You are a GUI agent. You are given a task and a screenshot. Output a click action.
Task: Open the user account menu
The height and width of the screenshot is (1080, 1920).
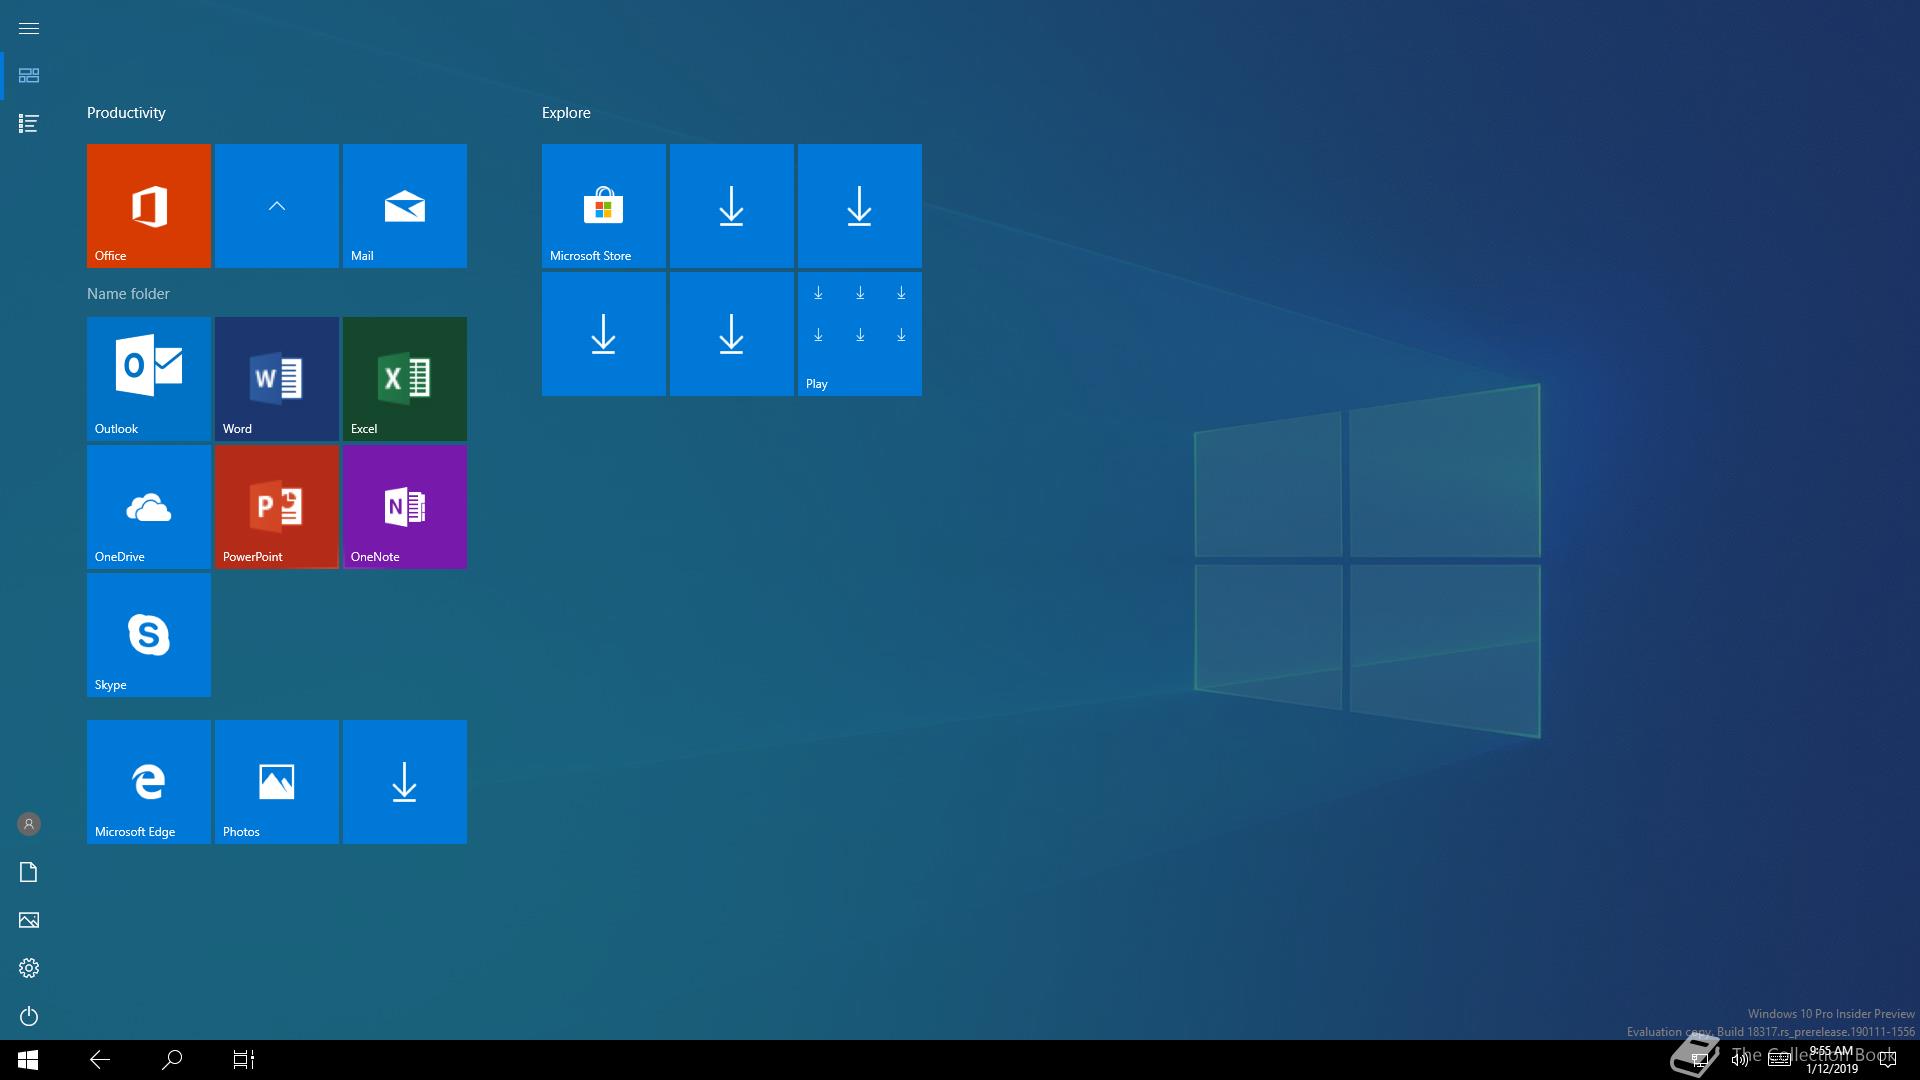(x=29, y=824)
